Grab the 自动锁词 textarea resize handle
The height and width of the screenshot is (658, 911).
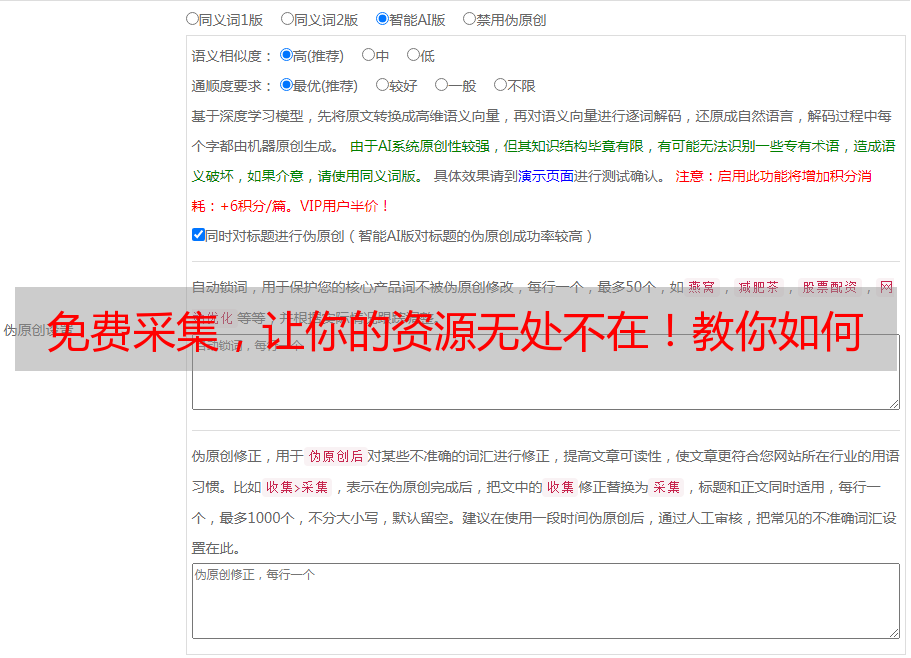pyautogui.click(x=894, y=404)
